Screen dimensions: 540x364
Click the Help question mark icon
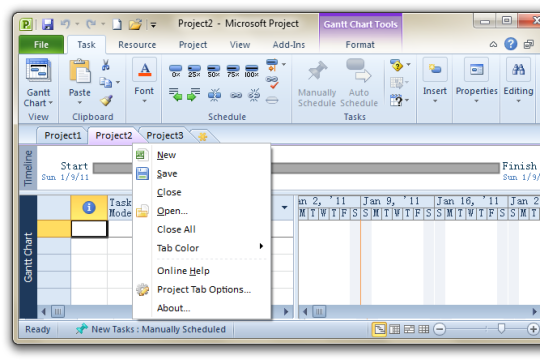coord(511,44)
